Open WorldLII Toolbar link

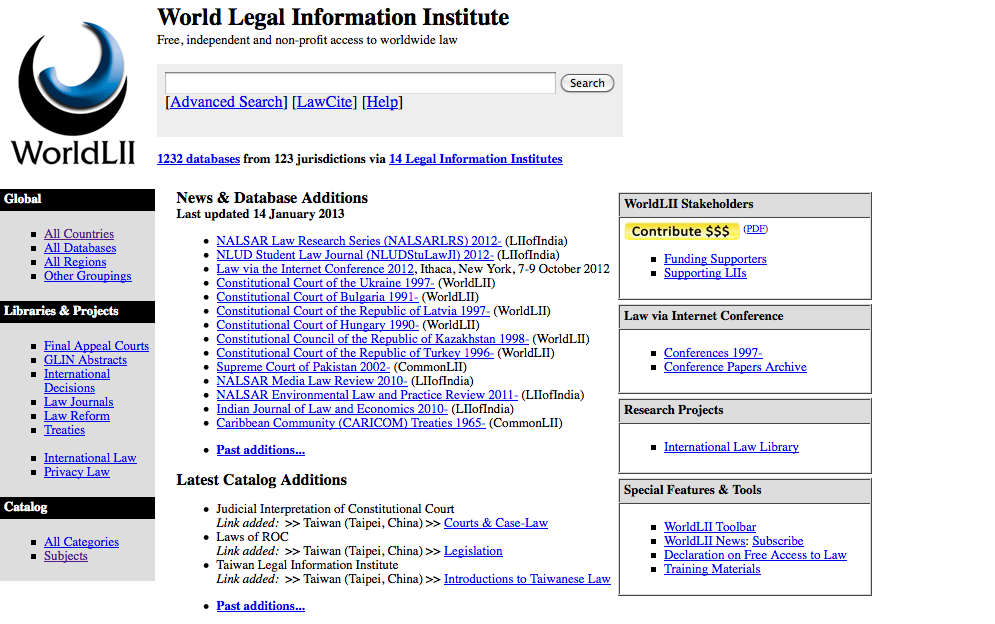click(x=709, y=526)
